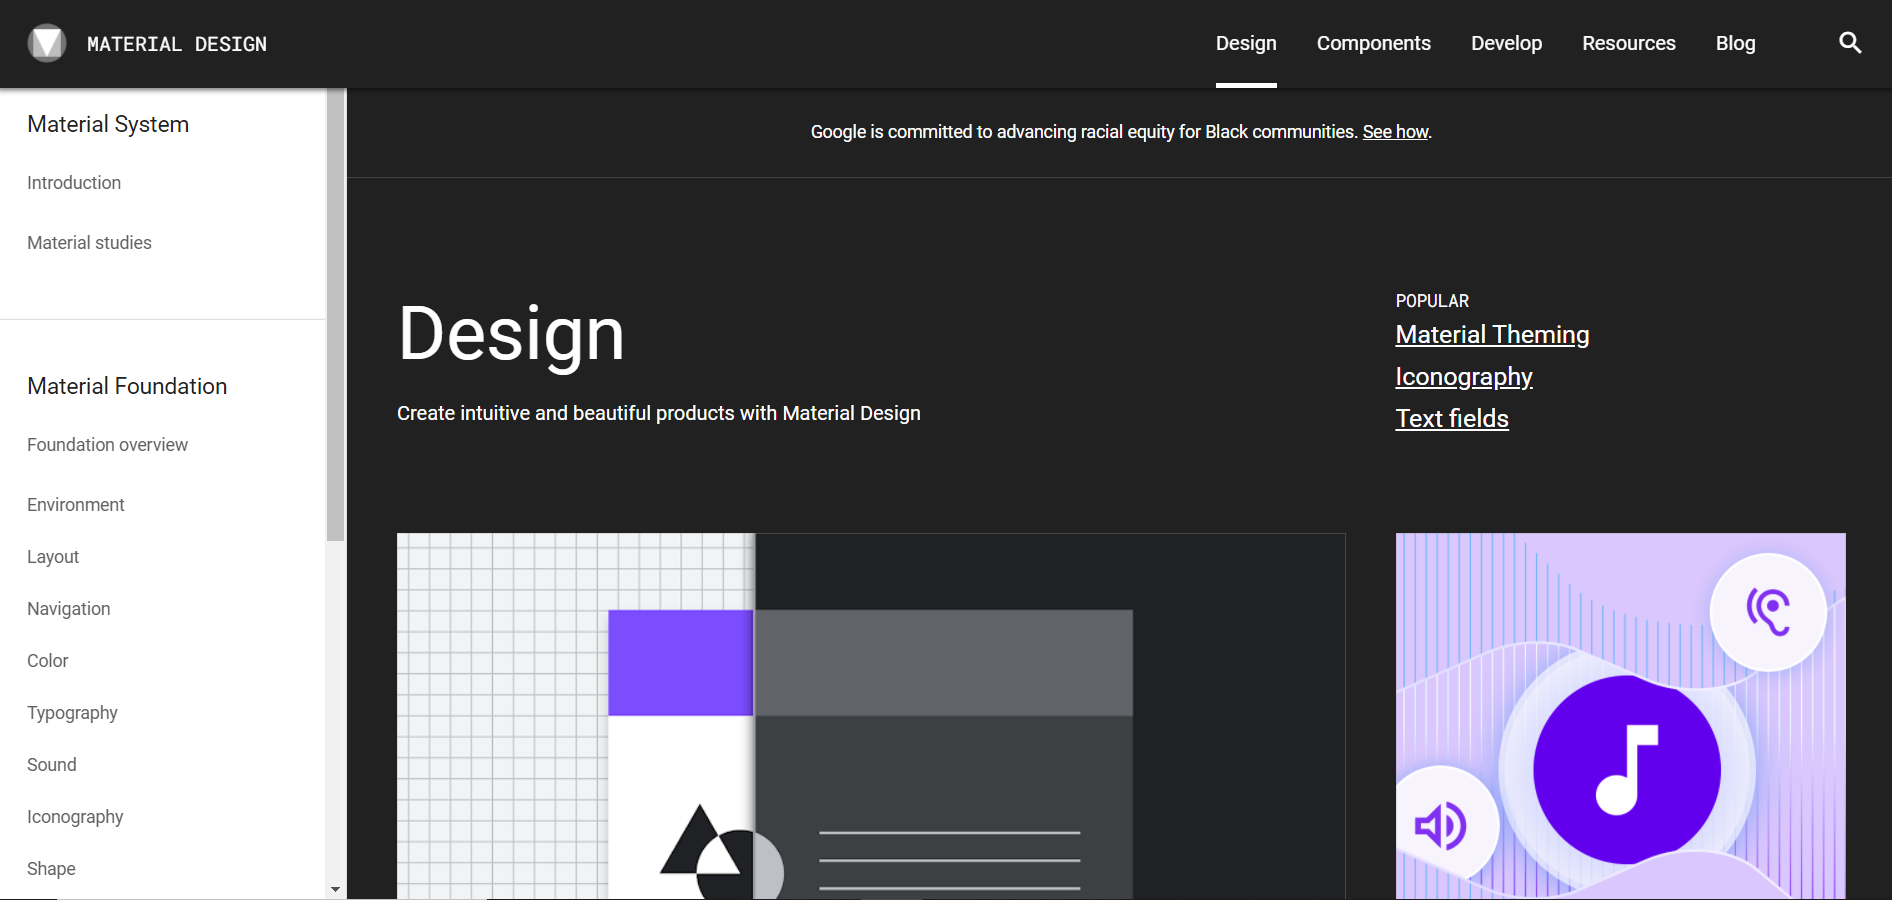Open Typography in the sidebar

point(72,713)
